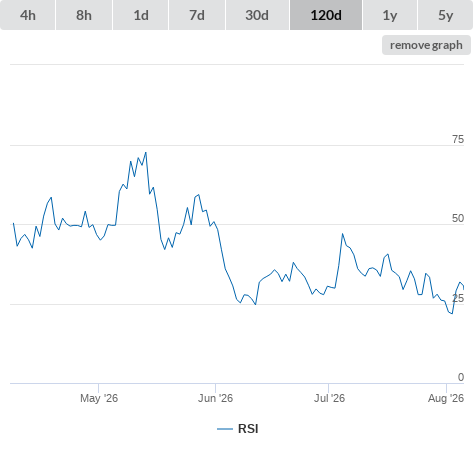
Task: Switch chart to 1y range
Action: [x=390, y=15]
